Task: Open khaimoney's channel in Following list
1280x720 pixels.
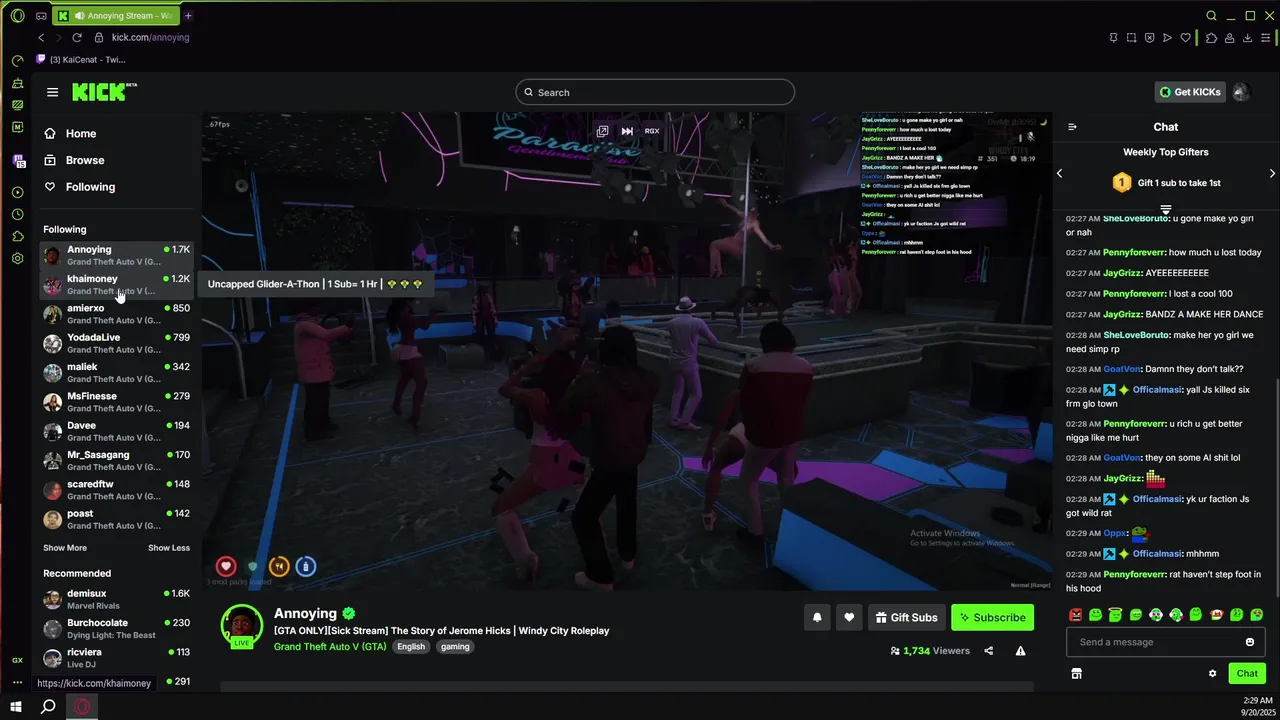Action: click(x=117, y=285)
